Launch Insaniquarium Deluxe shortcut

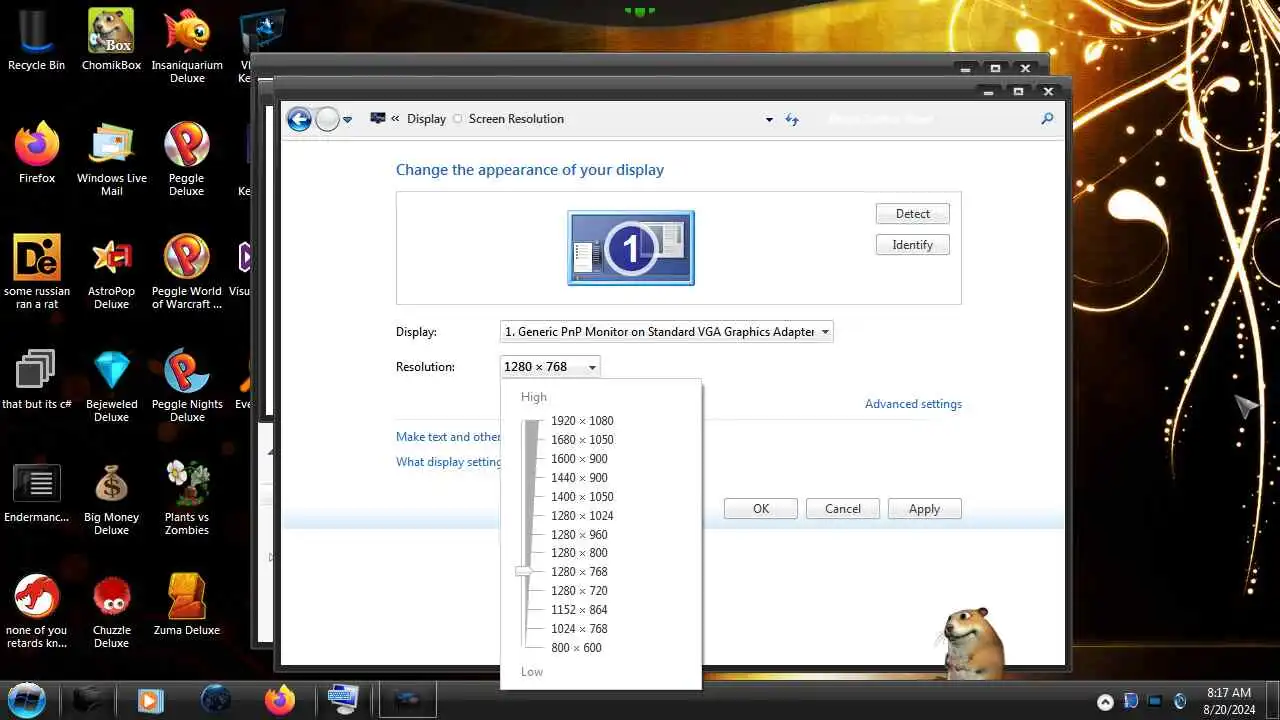[x=187, y=46]
